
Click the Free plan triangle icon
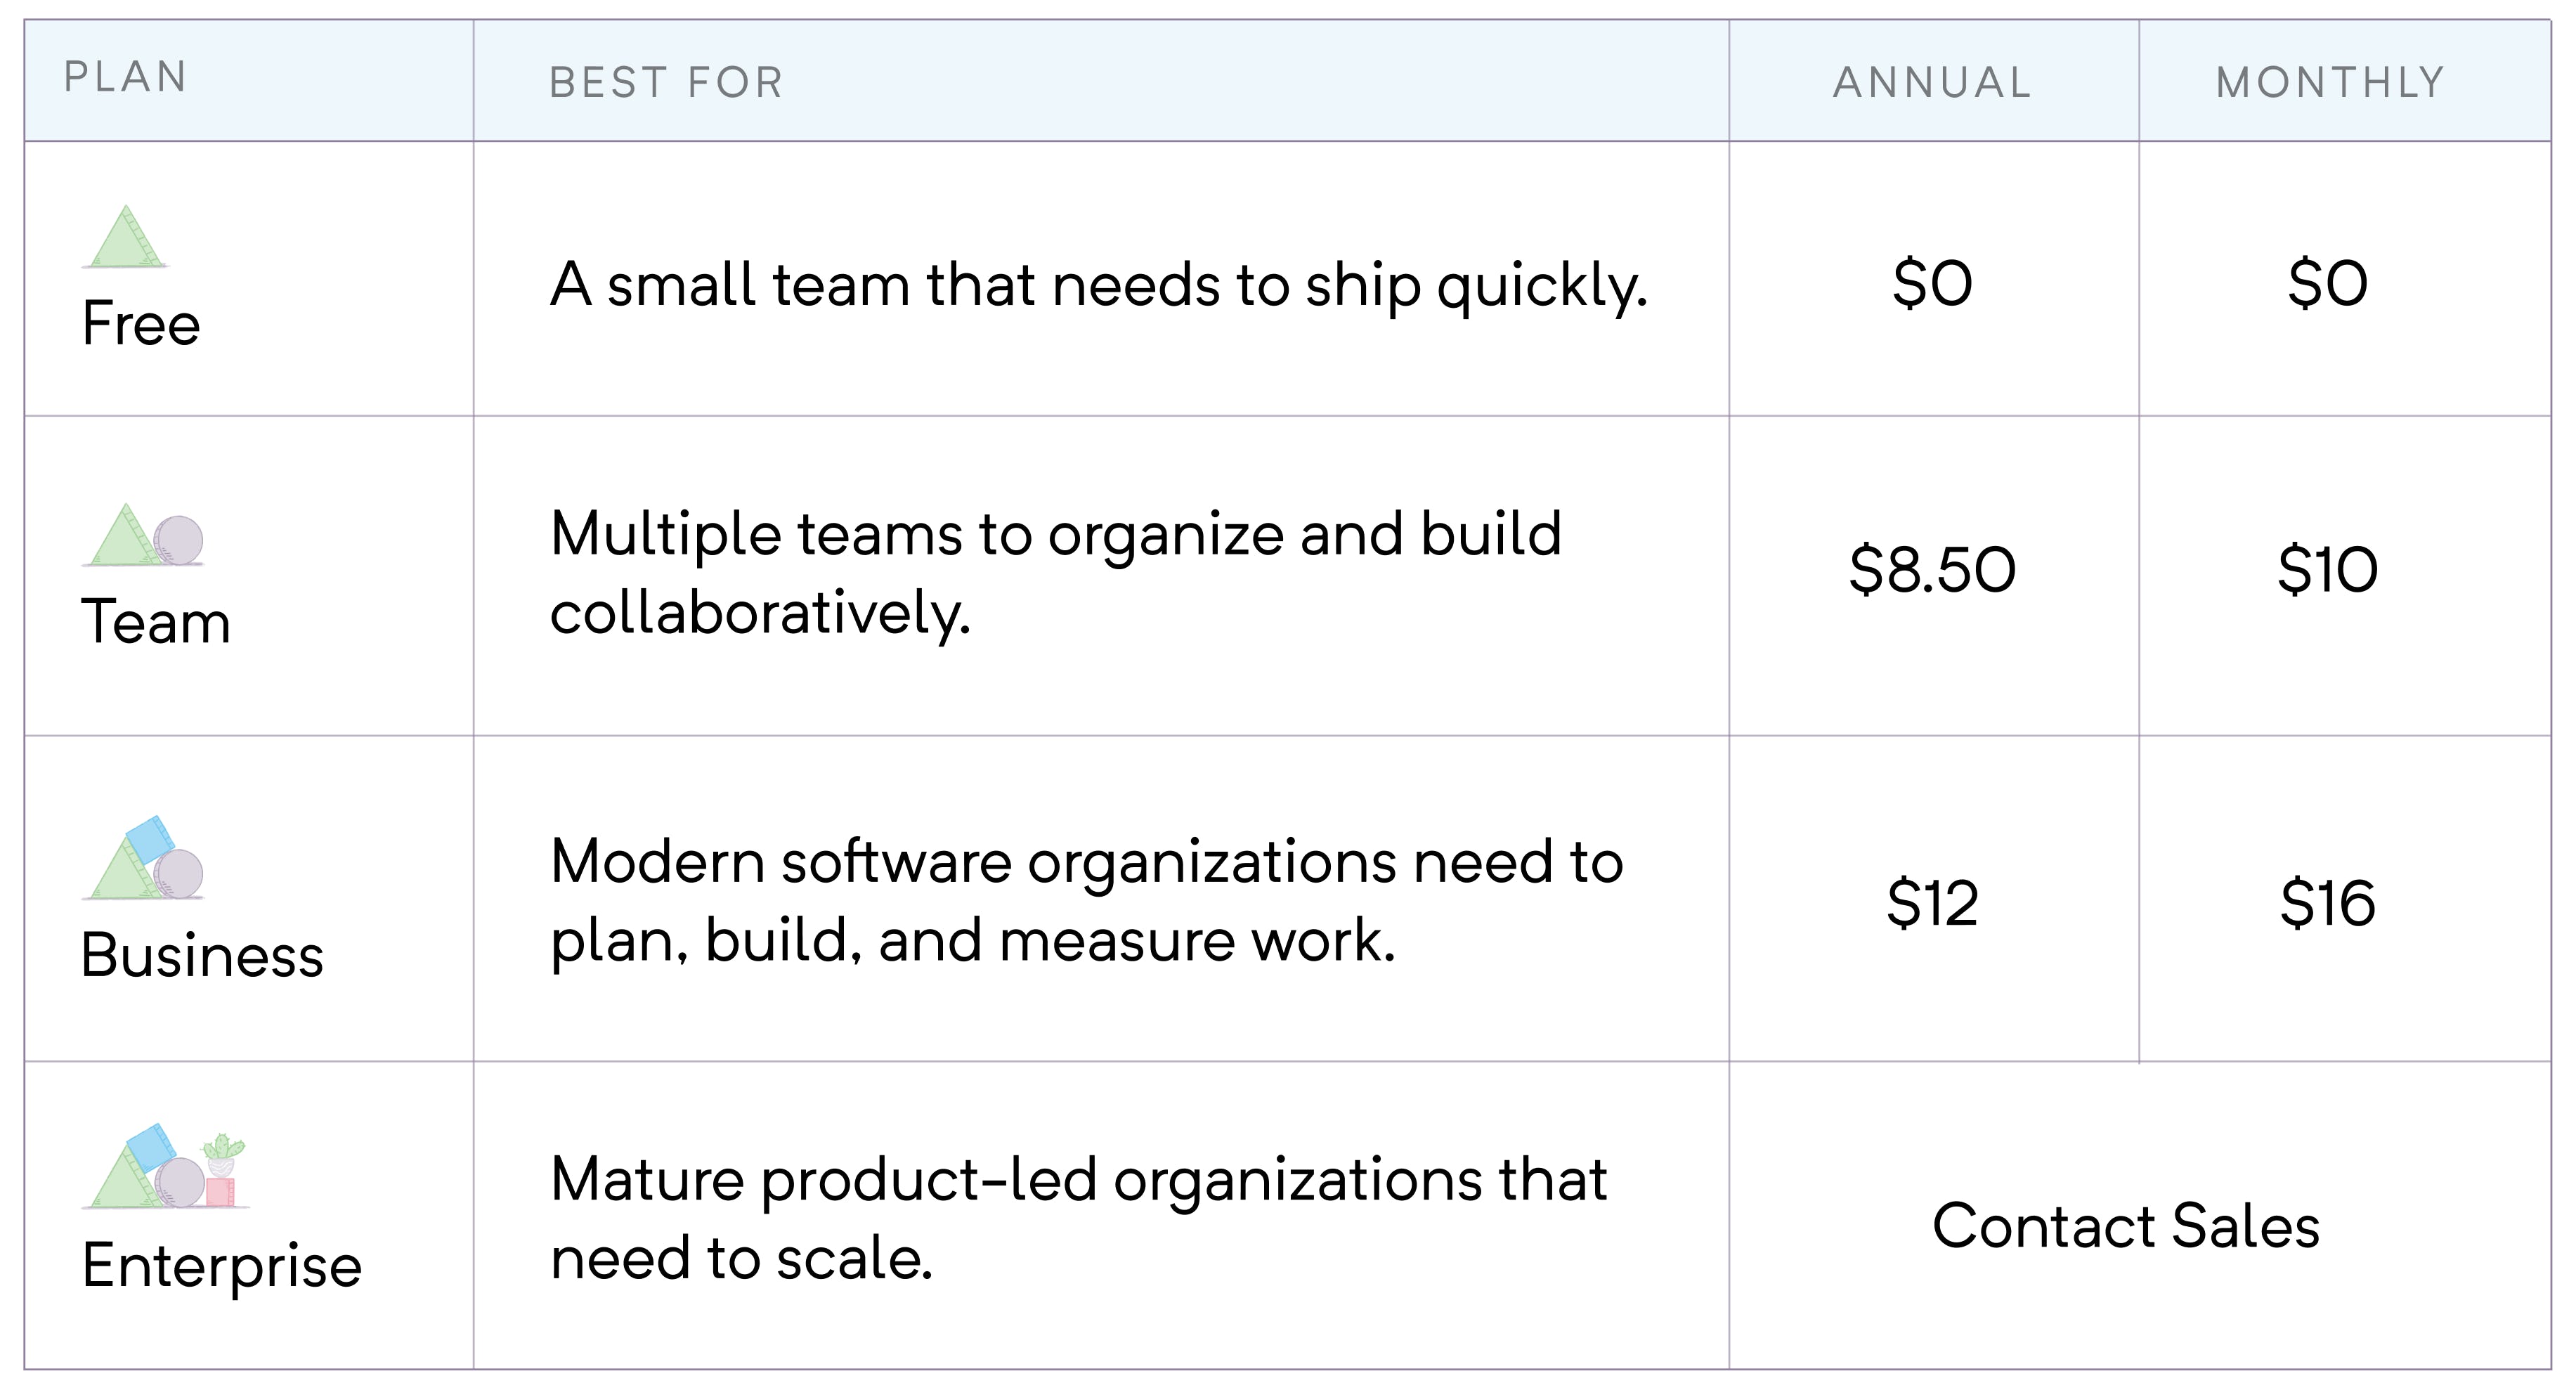coord(125,238)
